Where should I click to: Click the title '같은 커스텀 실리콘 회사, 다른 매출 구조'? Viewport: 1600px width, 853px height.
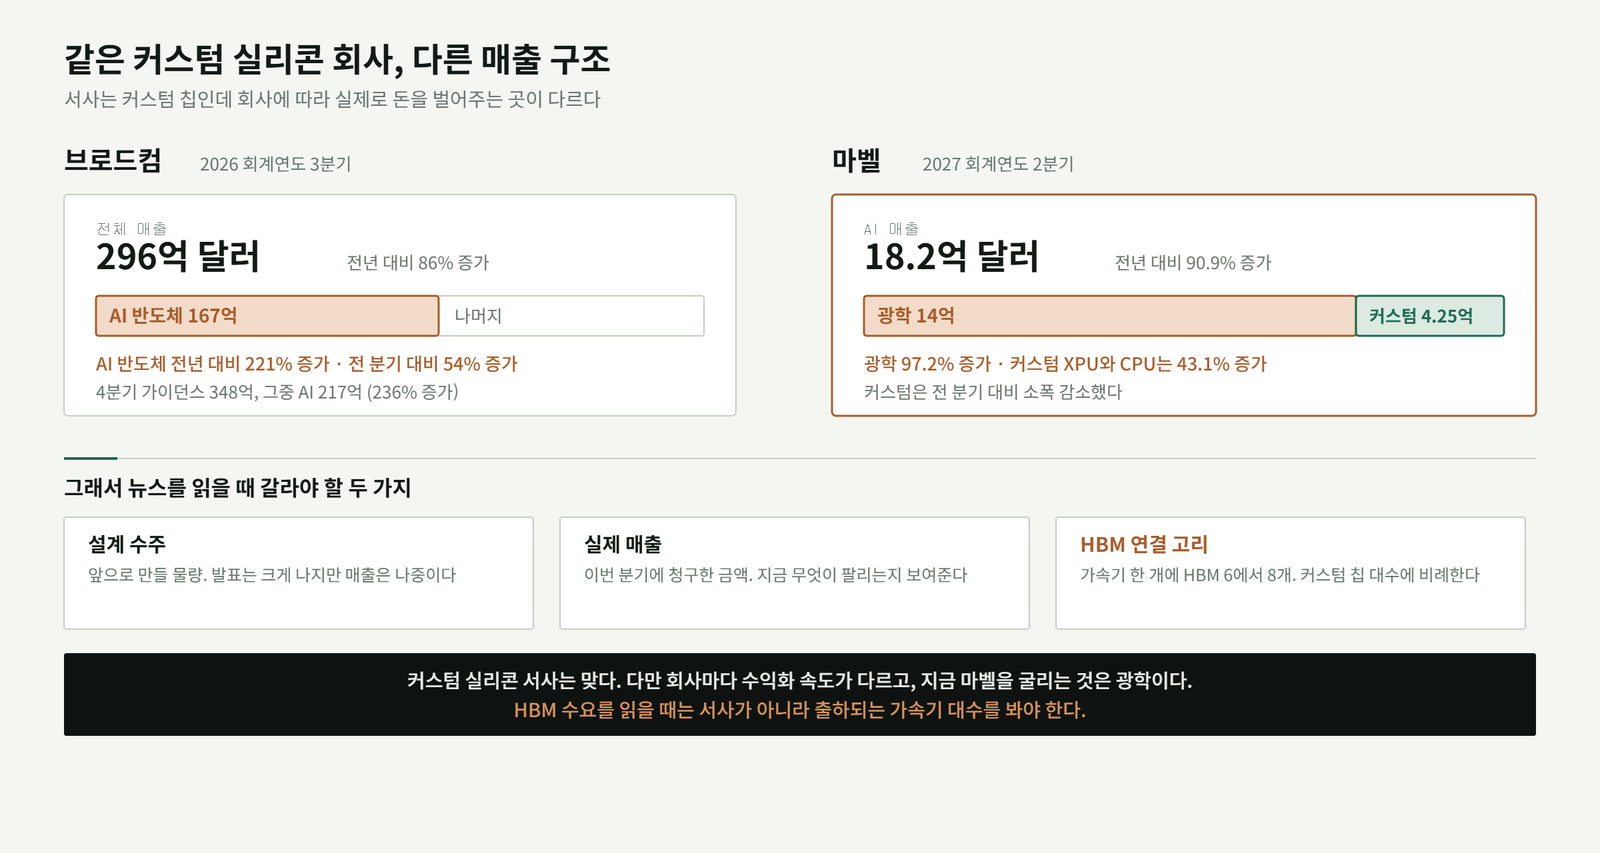(x=337, y=59)
